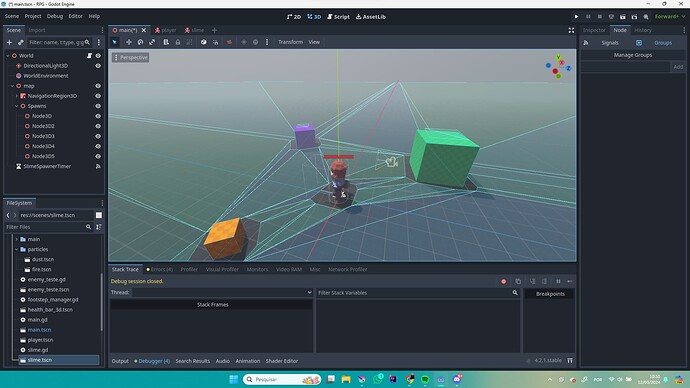Open the Thread dropdown in Stack Trace
690x388 pixels.
point(222,293)
